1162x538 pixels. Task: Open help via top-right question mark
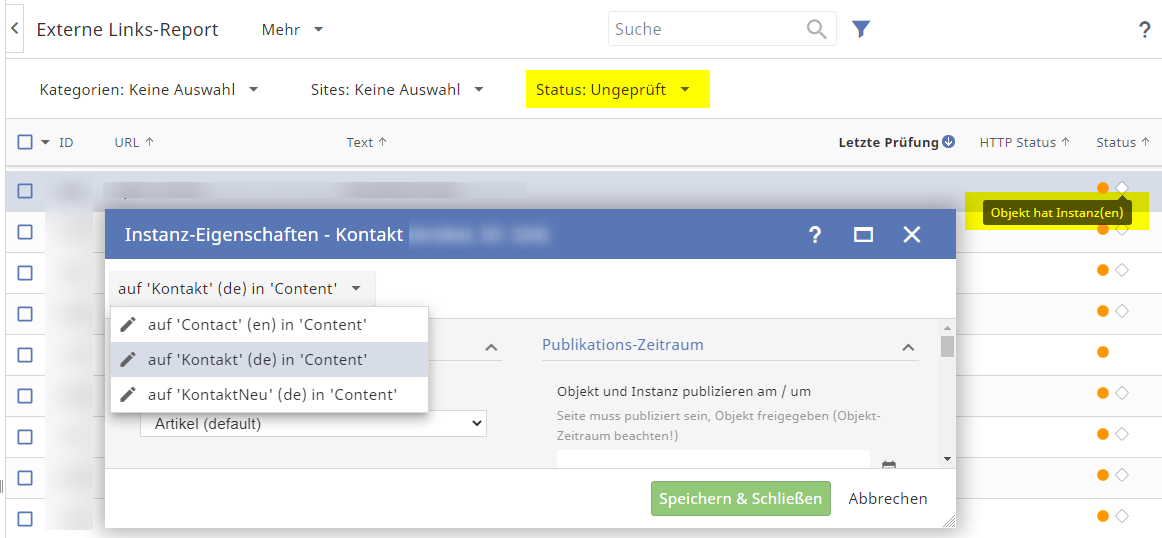1144,30
